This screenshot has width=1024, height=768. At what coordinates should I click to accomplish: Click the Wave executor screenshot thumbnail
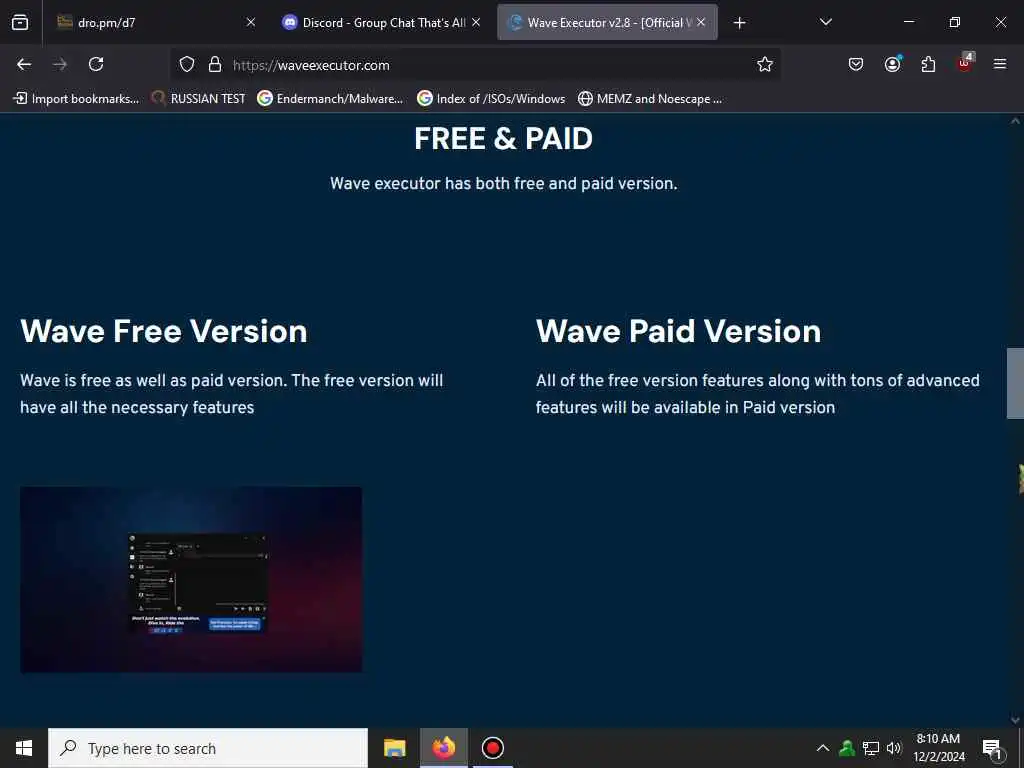191,579
